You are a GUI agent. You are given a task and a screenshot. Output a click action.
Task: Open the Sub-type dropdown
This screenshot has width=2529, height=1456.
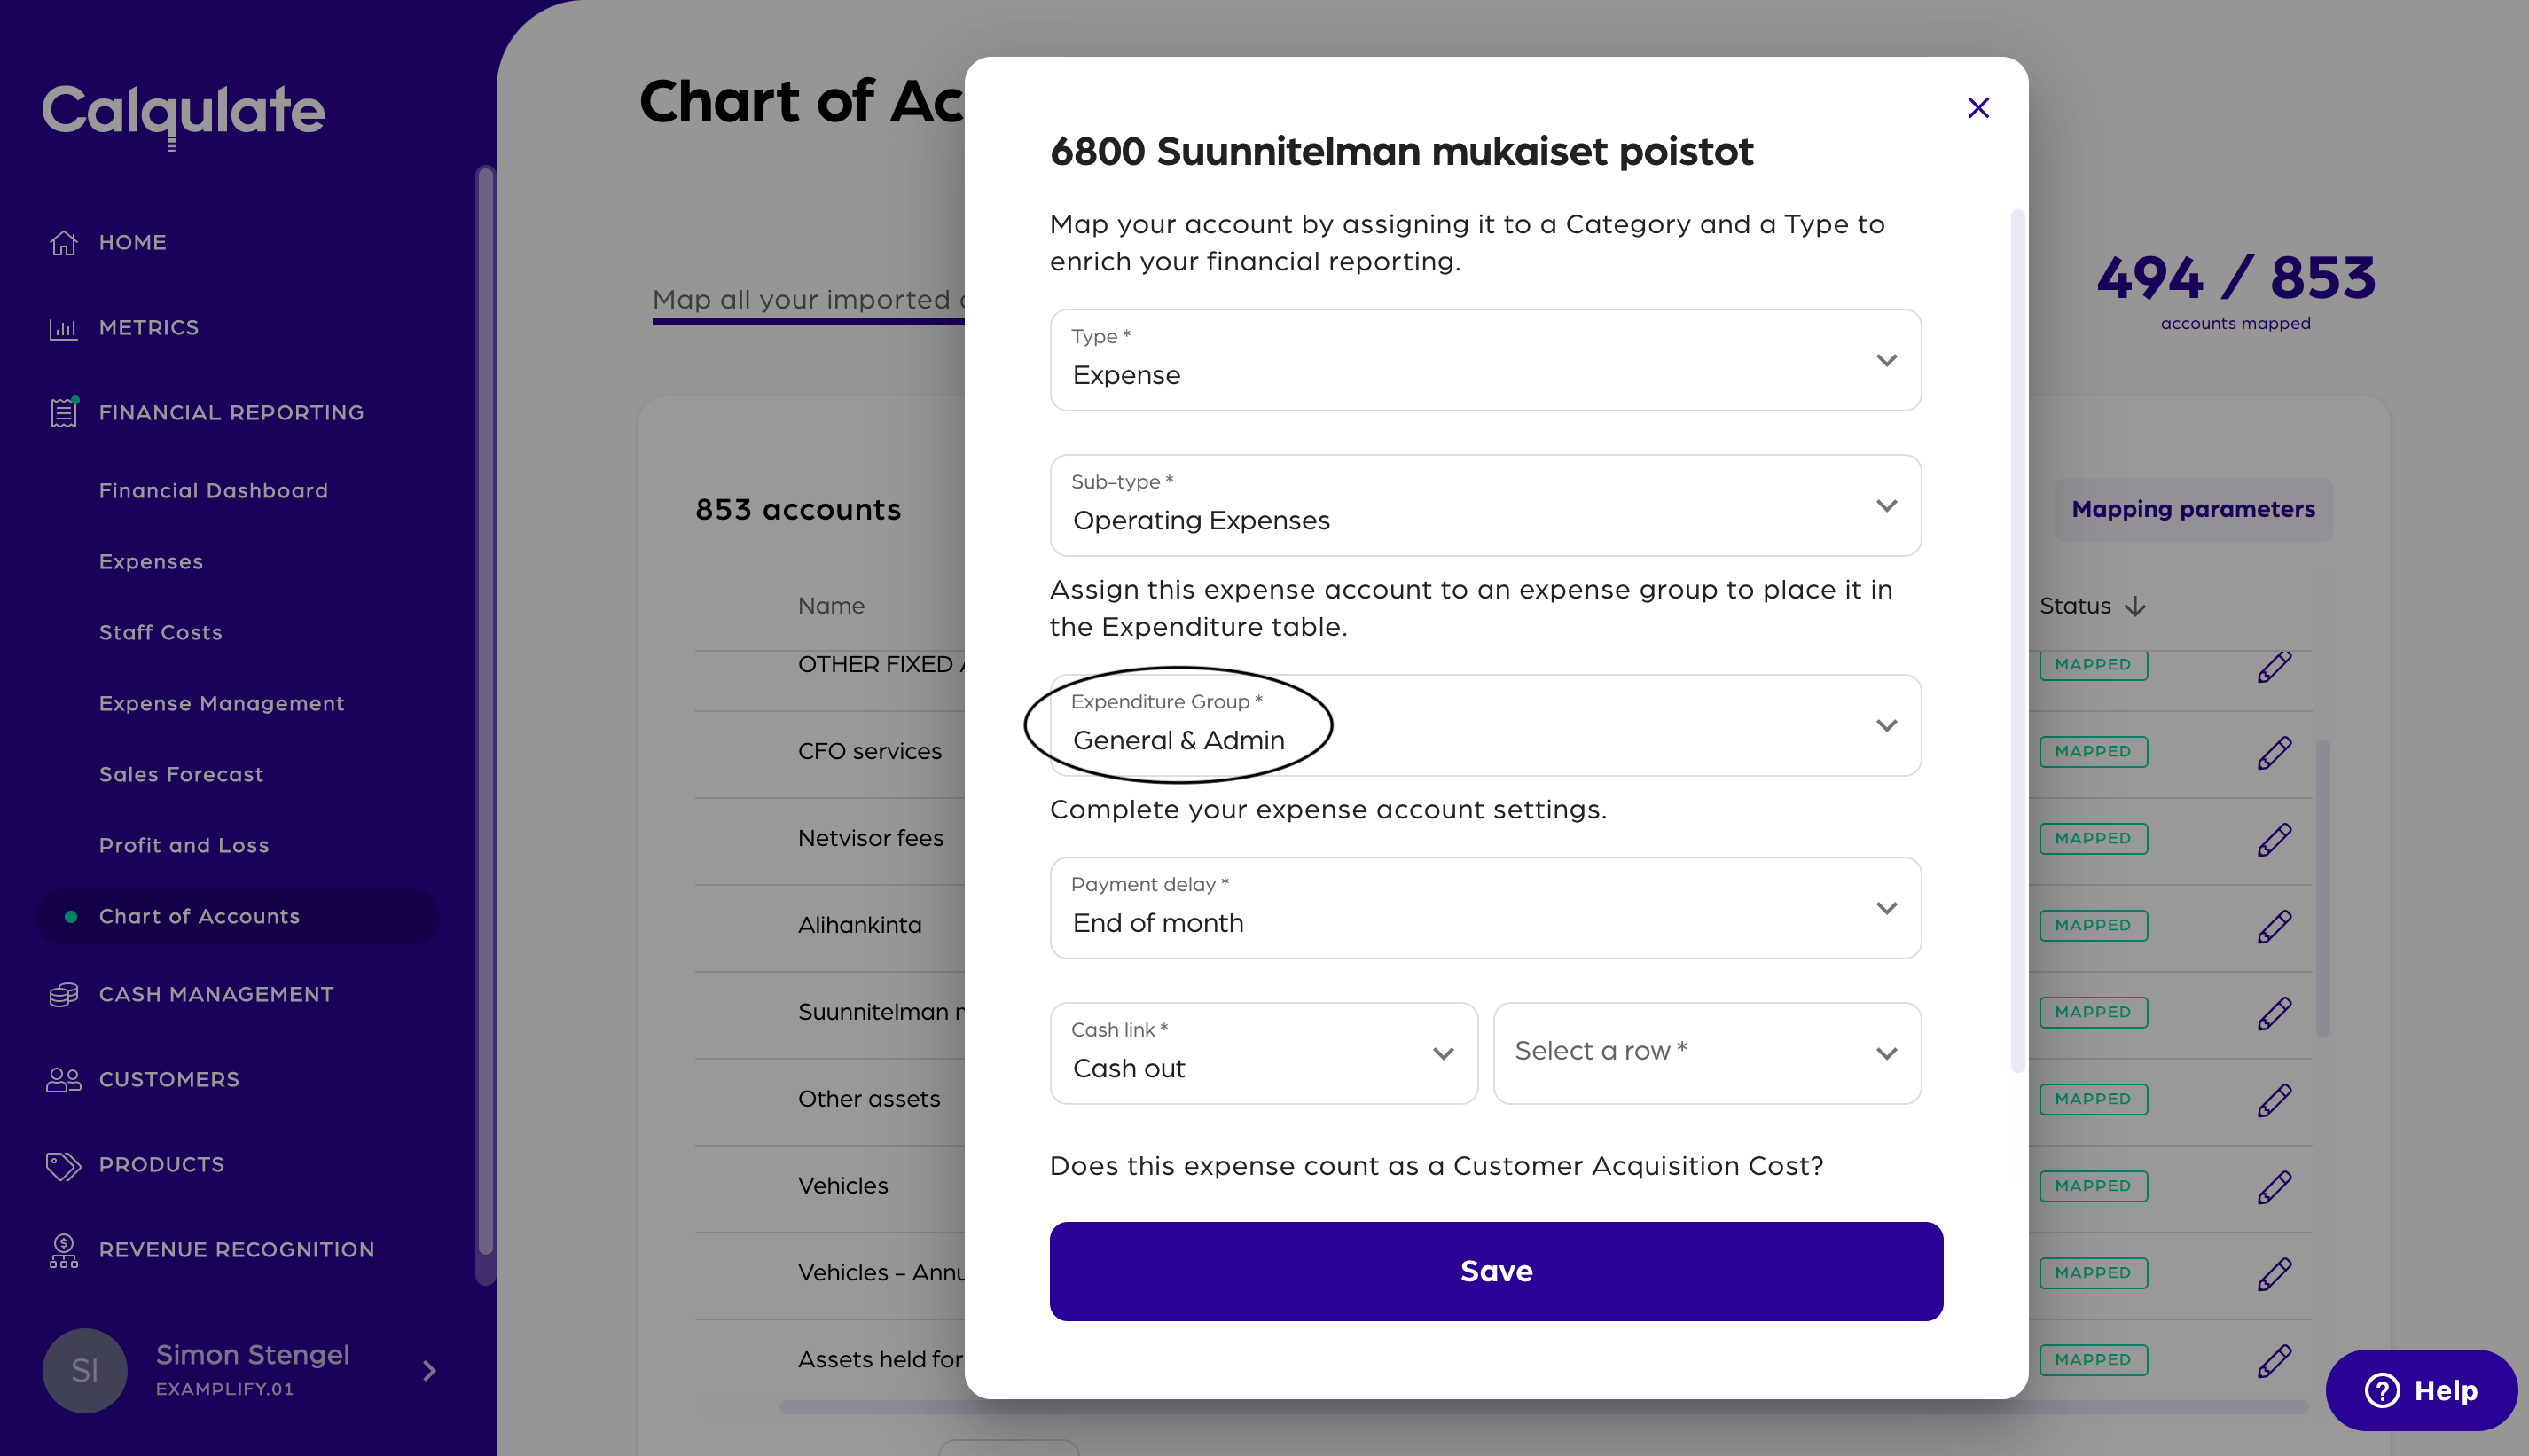click(x=1485, y=506)
